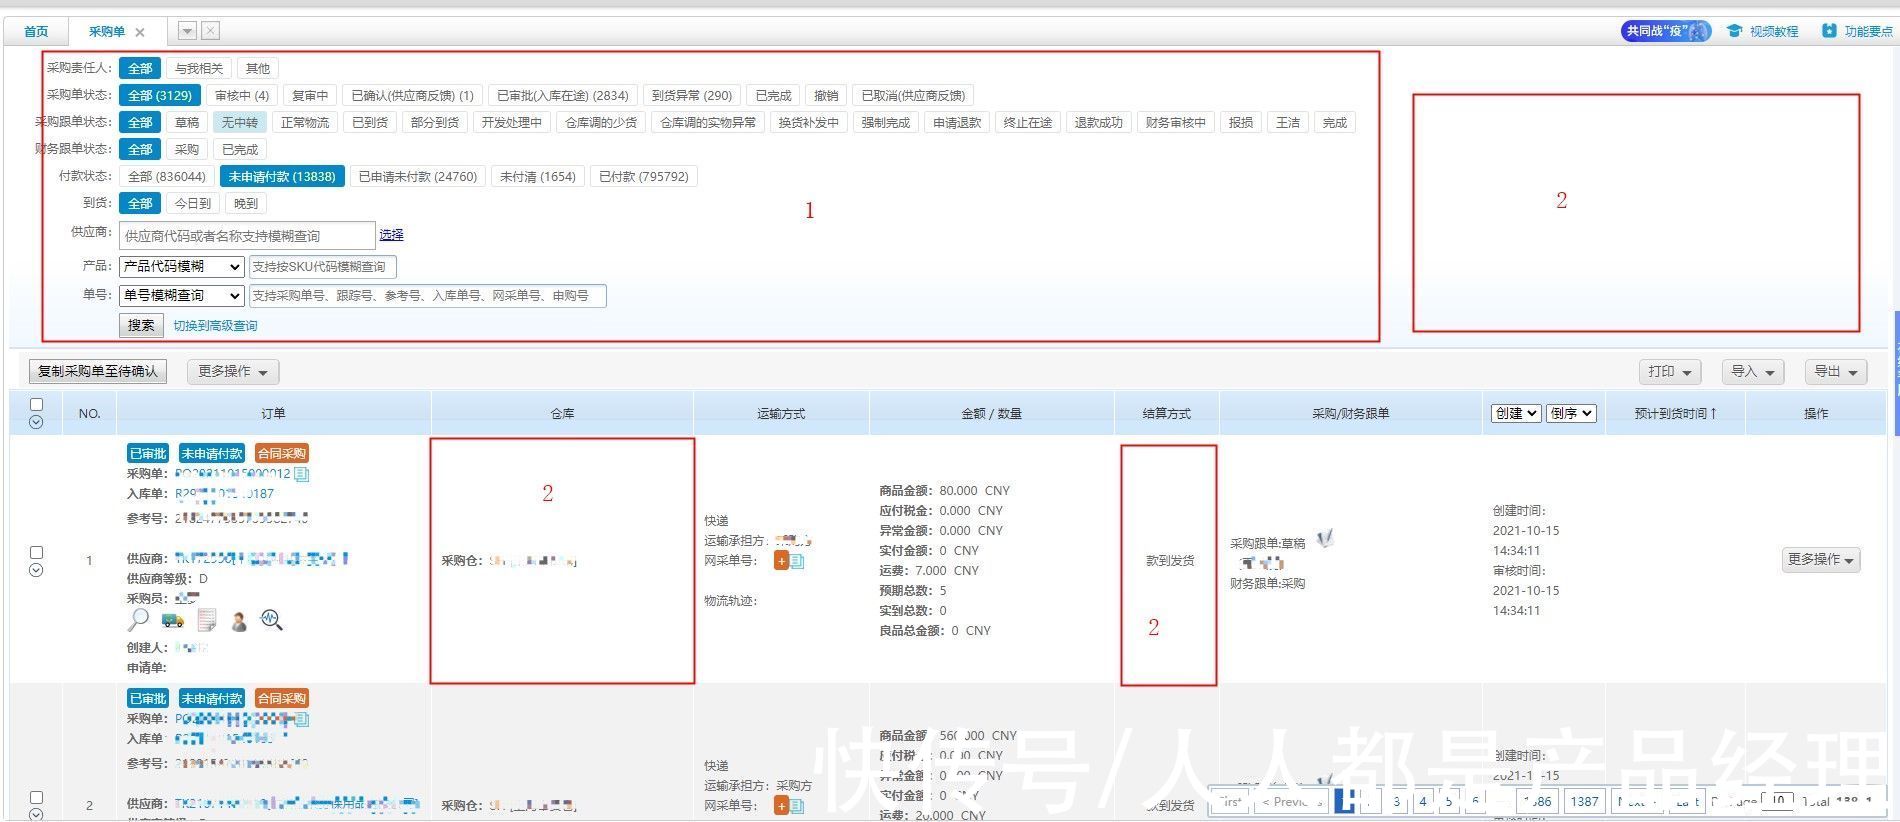Switch to the 采购单 tab
The height and width of the screenshot is (822, 1900).
(x=106, y=31)
